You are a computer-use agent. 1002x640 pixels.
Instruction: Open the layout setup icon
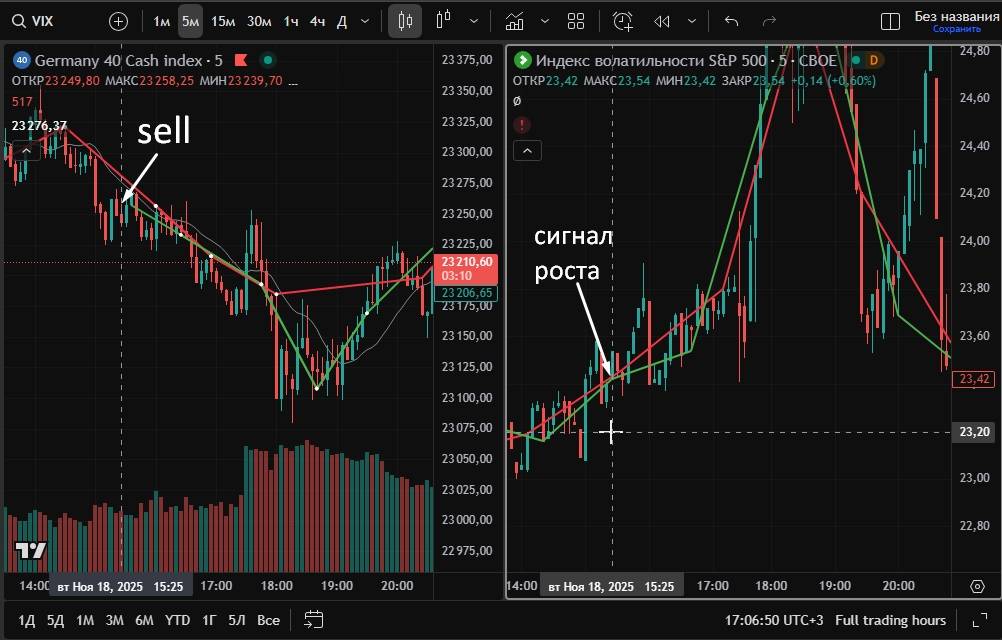coord(889,21)
